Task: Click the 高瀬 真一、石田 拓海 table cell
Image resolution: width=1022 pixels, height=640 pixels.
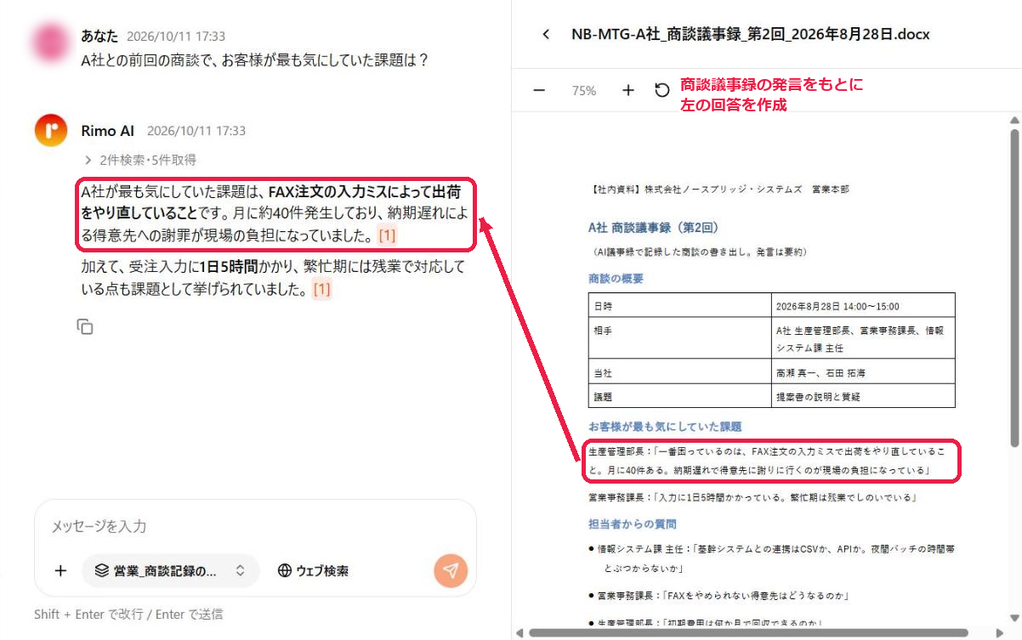Action: (863, 372)
